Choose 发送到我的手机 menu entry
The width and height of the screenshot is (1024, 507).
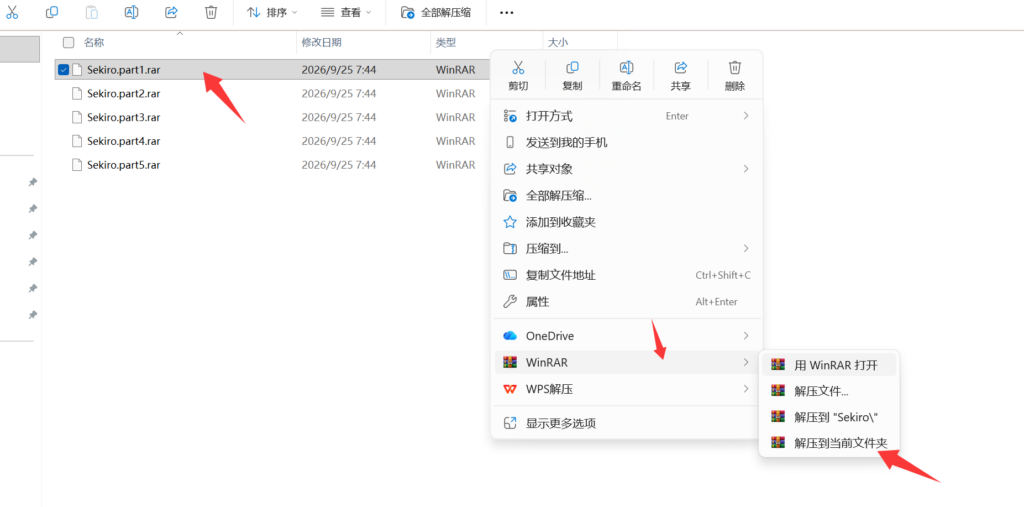[x=626, y=142]
